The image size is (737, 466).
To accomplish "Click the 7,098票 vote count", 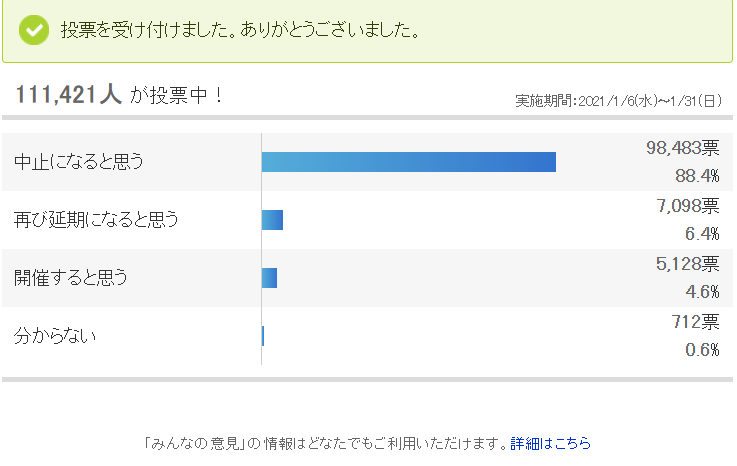I will pos(688,205).
